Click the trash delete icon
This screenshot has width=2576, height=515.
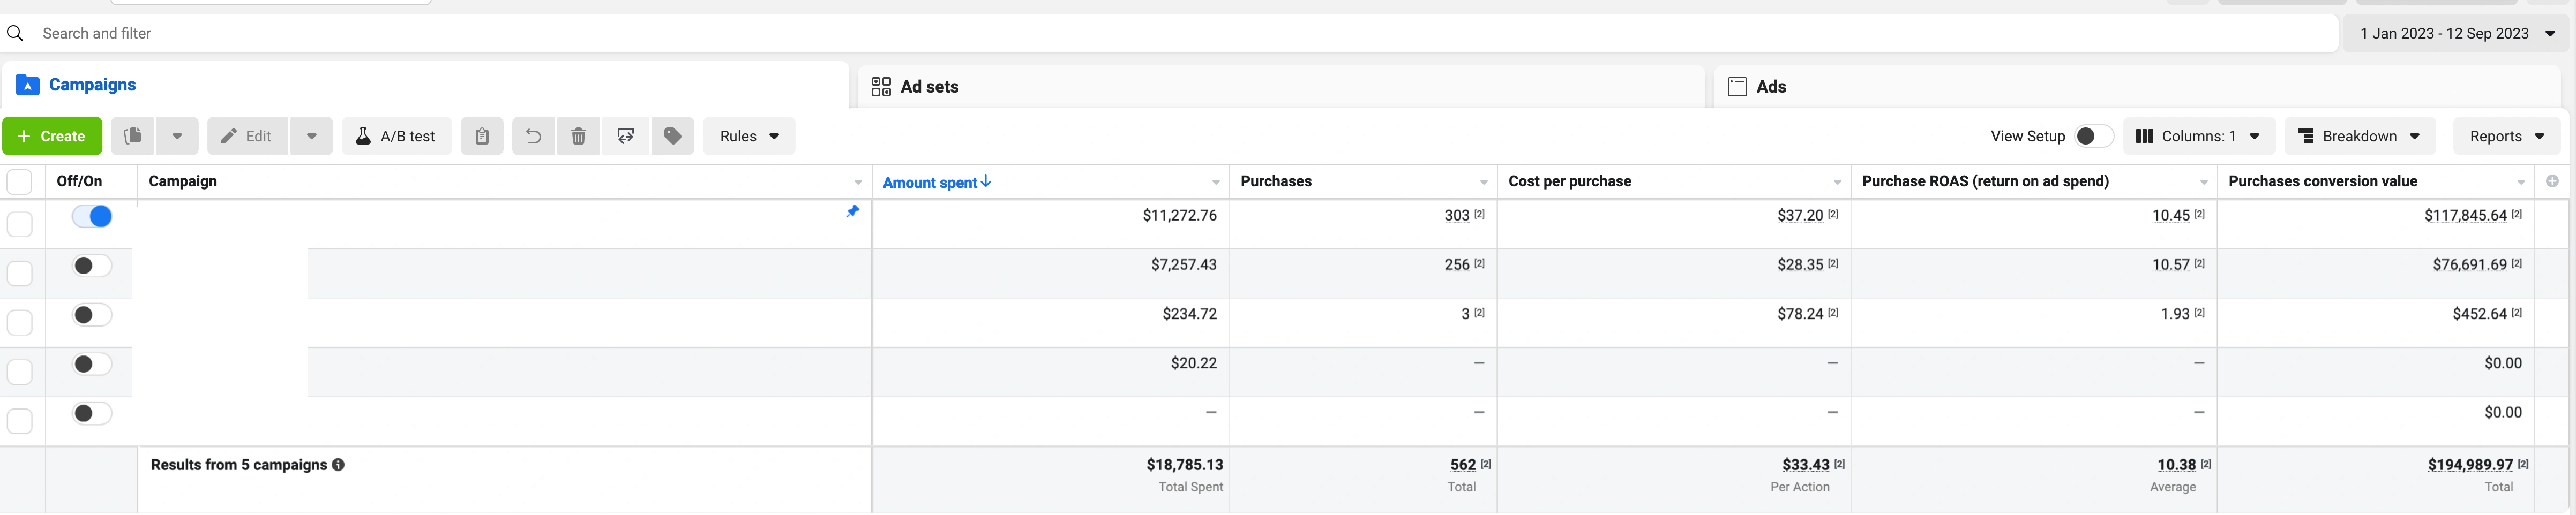click(578, 136)
